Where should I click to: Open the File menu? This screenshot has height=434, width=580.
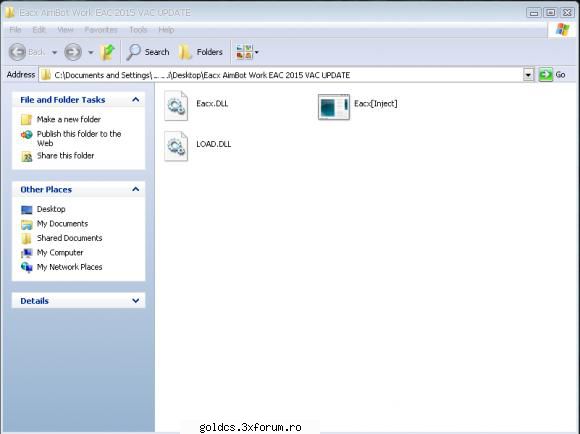tap(15, 30)
